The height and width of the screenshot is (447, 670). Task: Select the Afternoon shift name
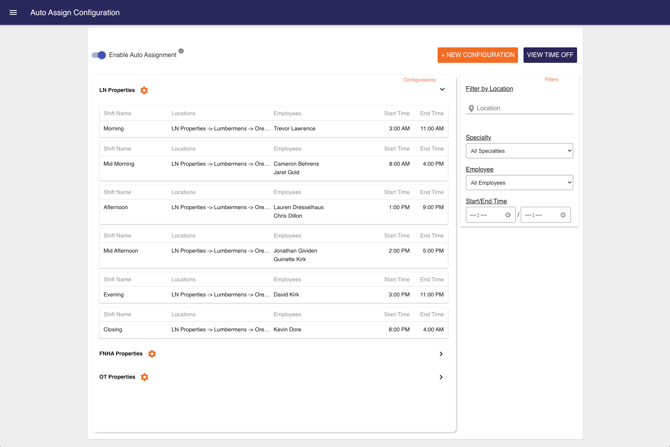point(116,207)
